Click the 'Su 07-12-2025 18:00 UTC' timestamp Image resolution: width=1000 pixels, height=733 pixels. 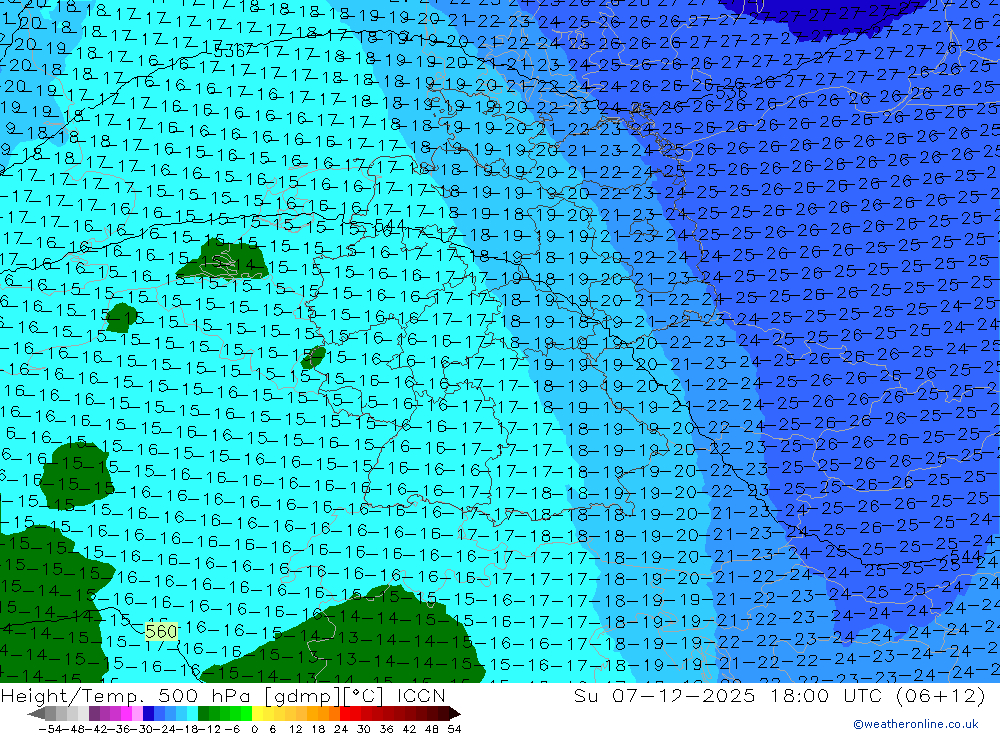(x=726, y=695)
